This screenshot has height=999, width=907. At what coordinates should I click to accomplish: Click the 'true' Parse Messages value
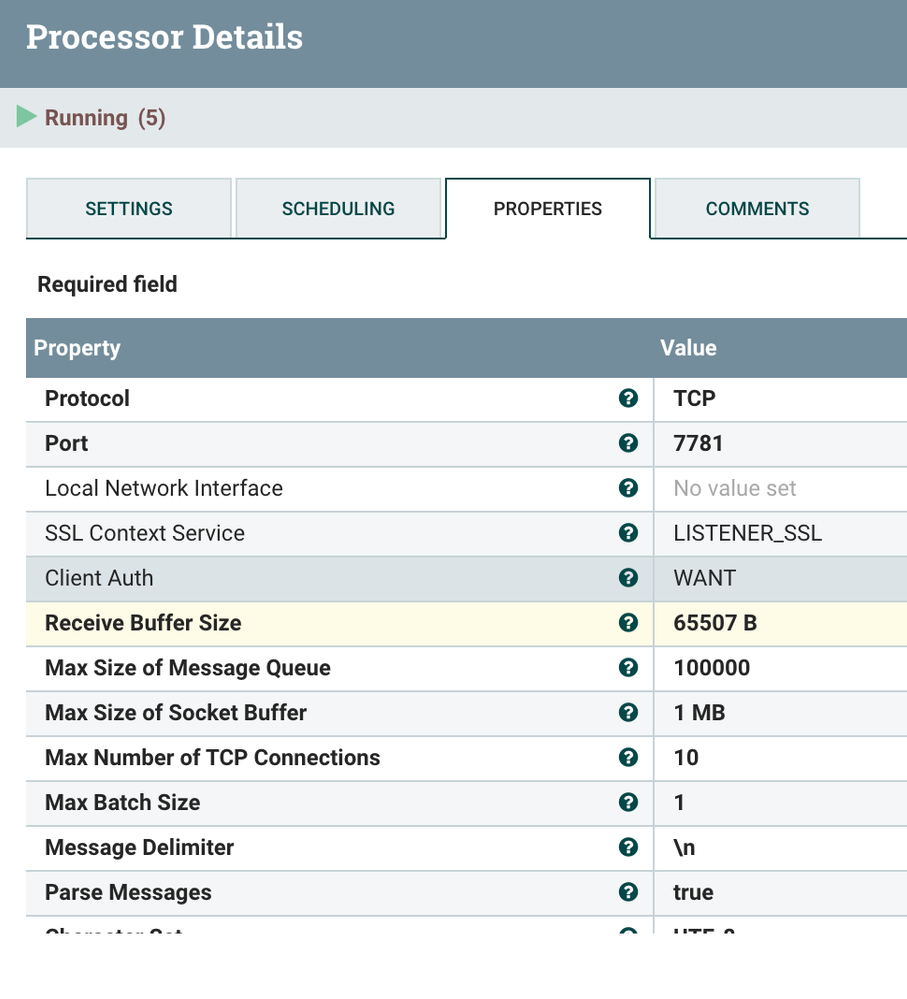pyautogui.click(x=693, y=893)
